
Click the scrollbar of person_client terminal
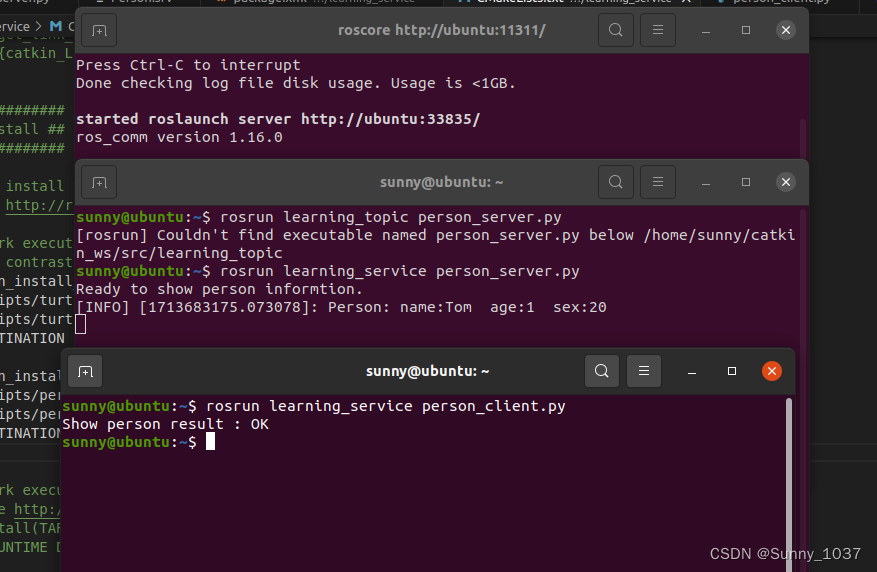pyautogui.click(x=789, y=484)
